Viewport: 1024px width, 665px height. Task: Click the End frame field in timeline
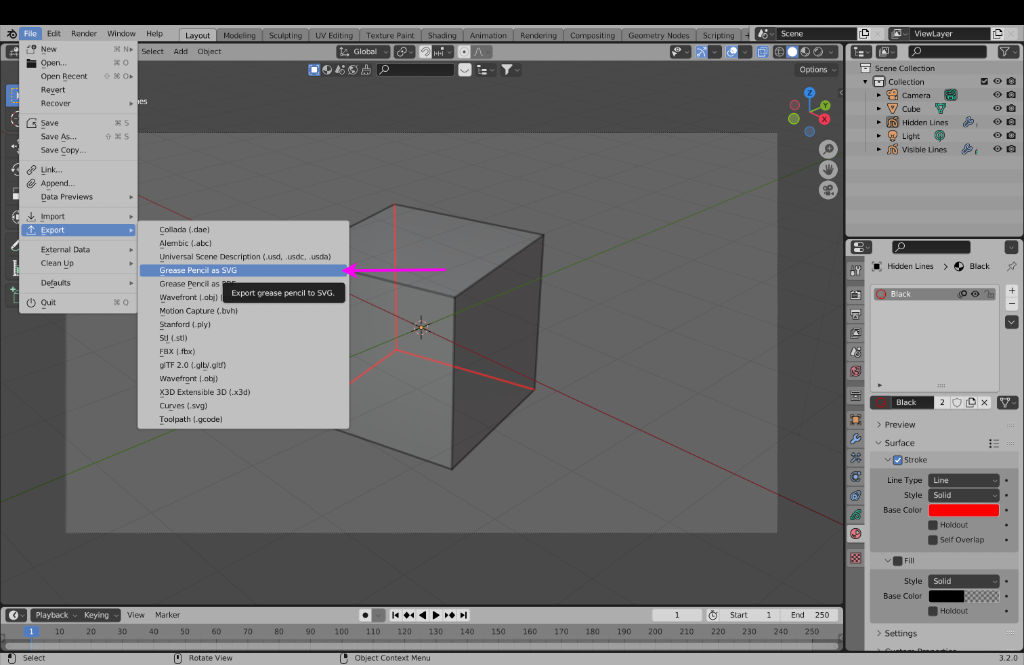(x=810, y=615)
